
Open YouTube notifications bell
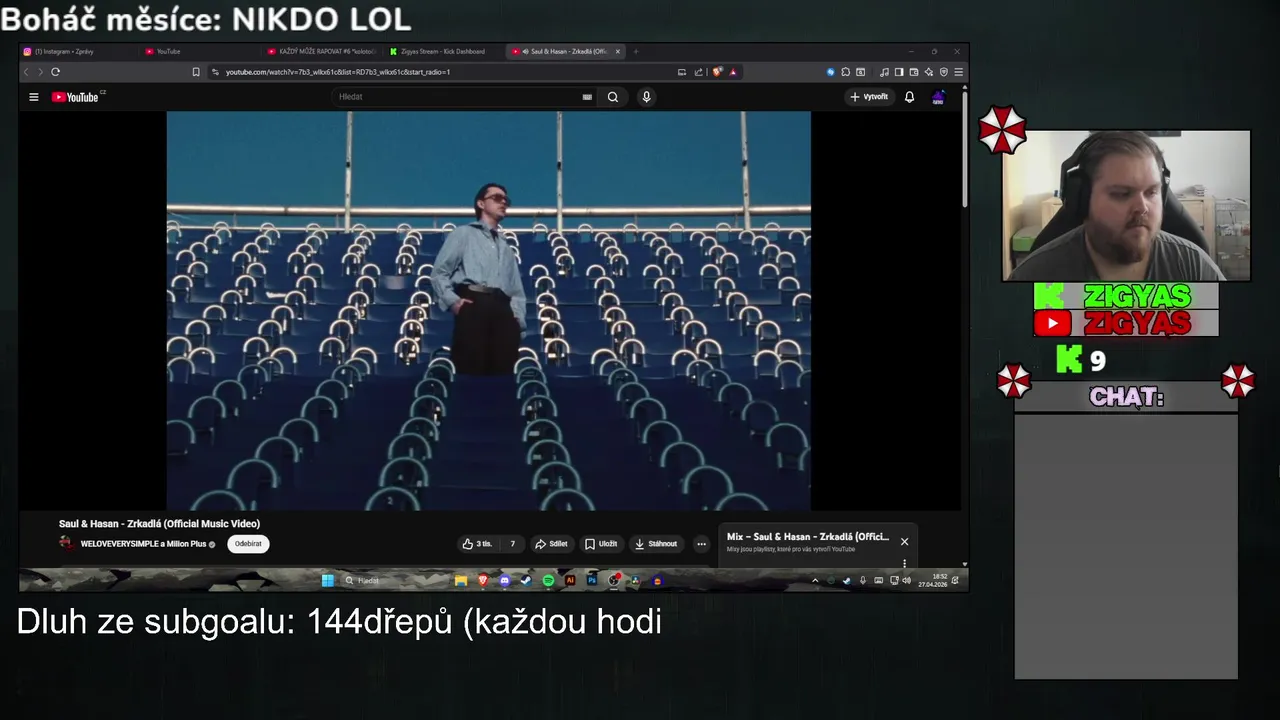click(909, 97)
